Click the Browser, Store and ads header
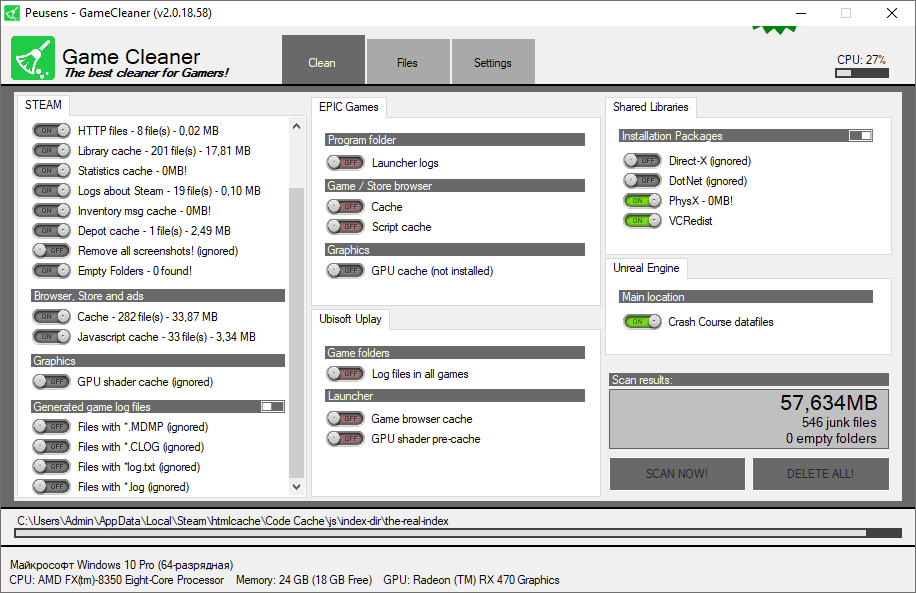 158,296
